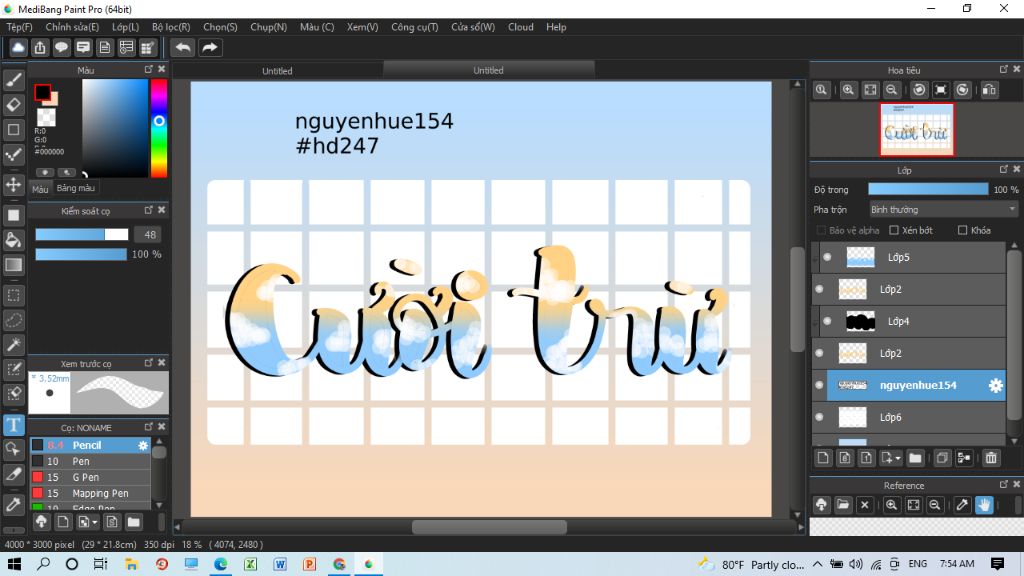Click the Undo arrow
The width and height of the screenshot is (1024, 576).
183,48
